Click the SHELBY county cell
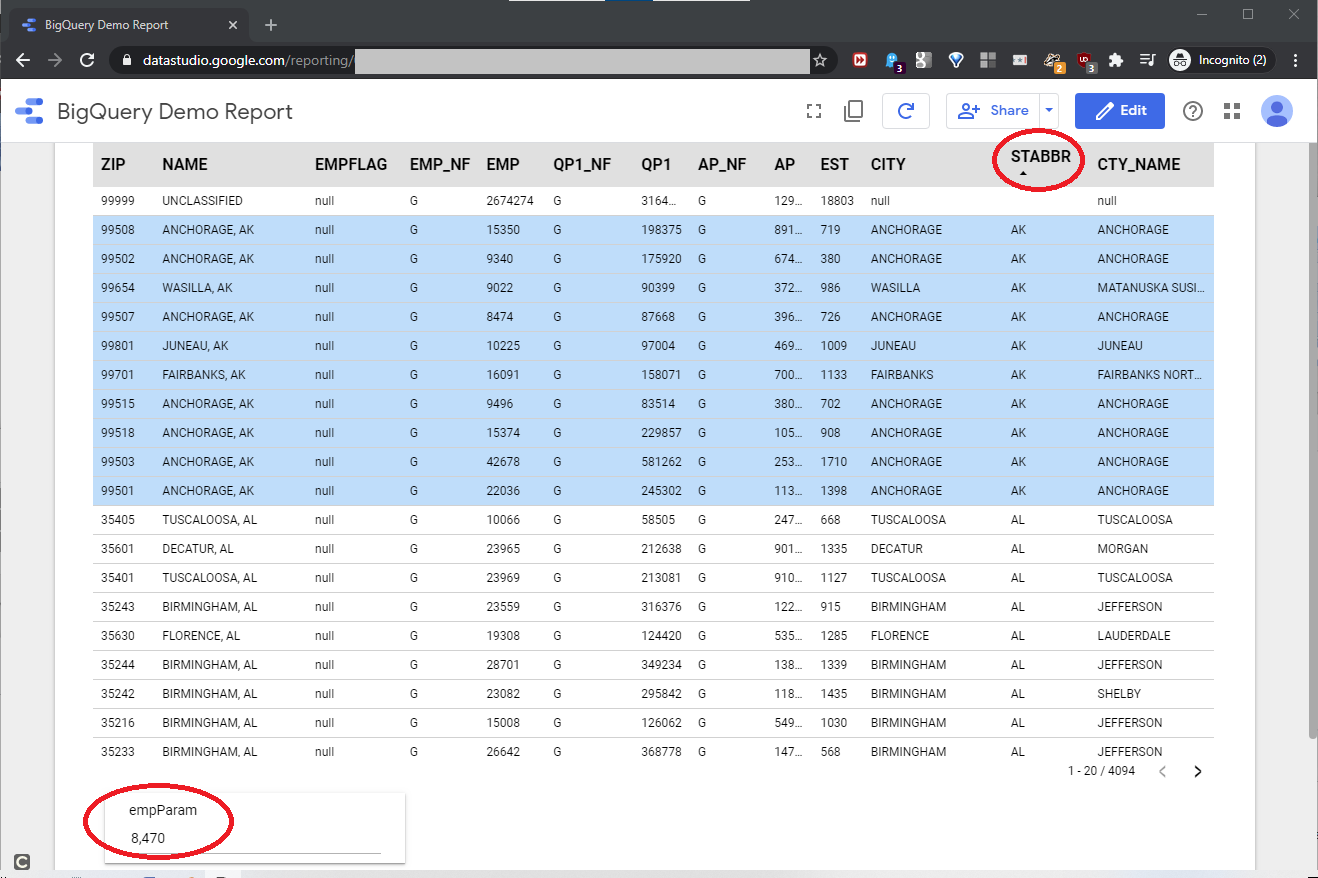The height and width of the screenshot is (878, 1318). click(x=1119, y=694)
